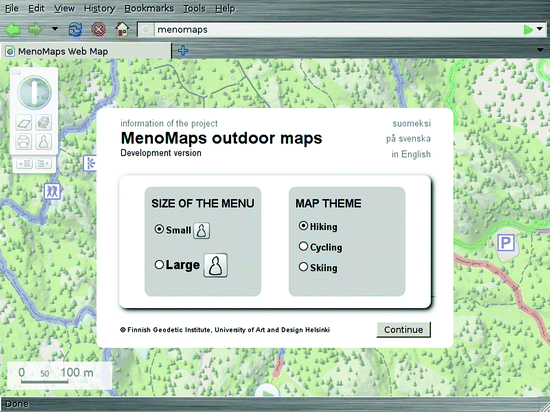Image resolution: width=550 pixels, height=412 pixels.
Task: Click the single map sheet icon
Action: pyautogui.click(x=24, y=123)
